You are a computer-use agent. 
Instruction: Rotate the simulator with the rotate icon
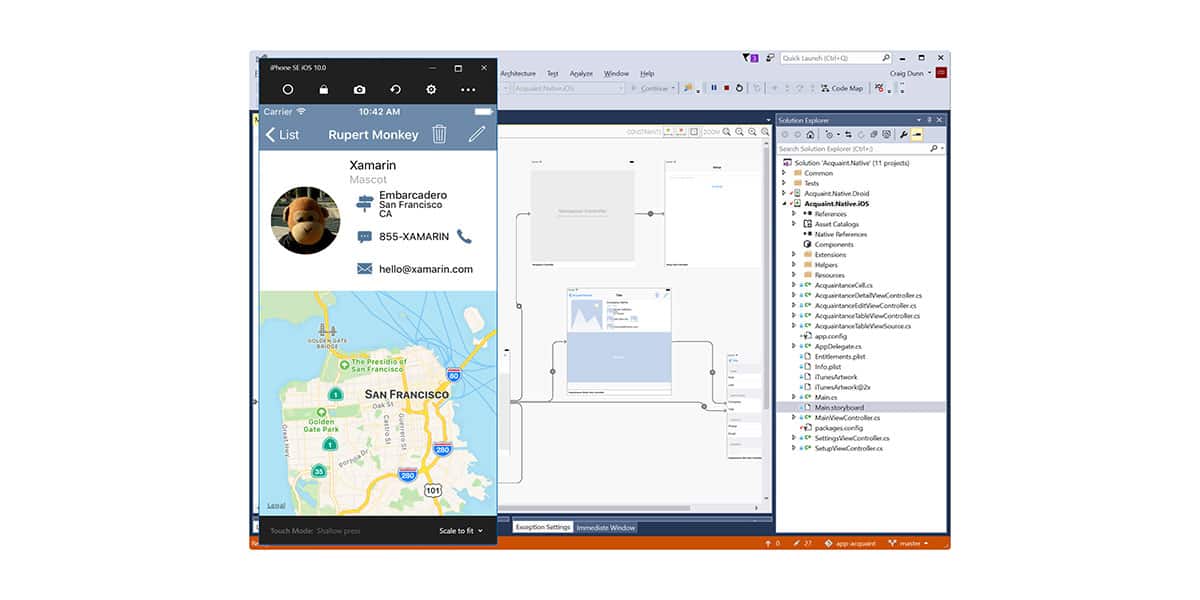pos(395,89)
